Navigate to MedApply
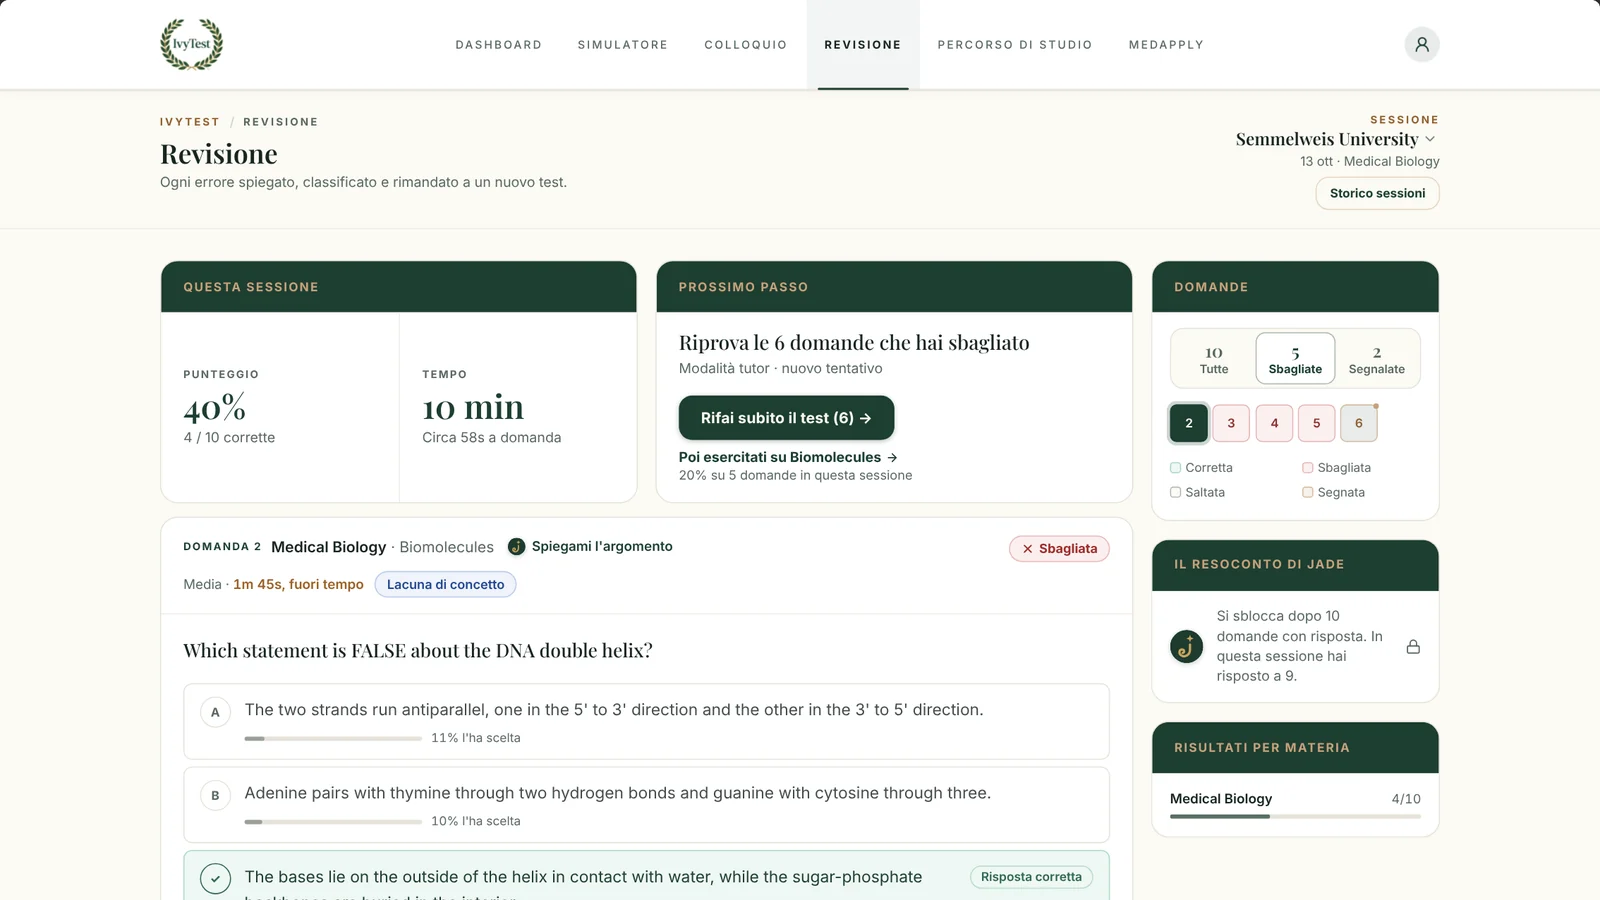Screen dimensions: 1600x900 pyautogui.click(x=1166, y=45)
